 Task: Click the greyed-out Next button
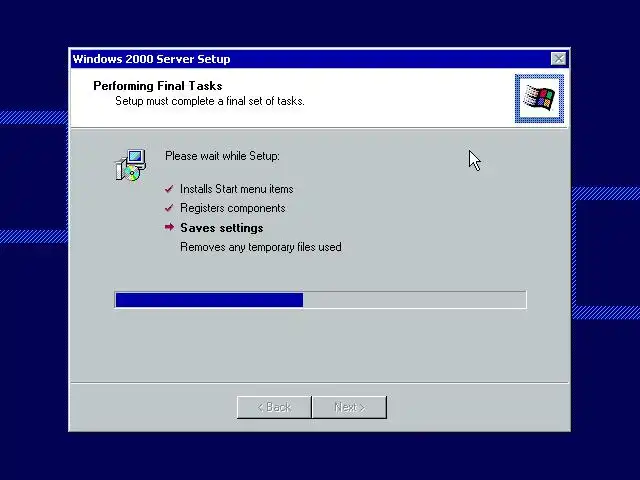click(x=349, y=407)
